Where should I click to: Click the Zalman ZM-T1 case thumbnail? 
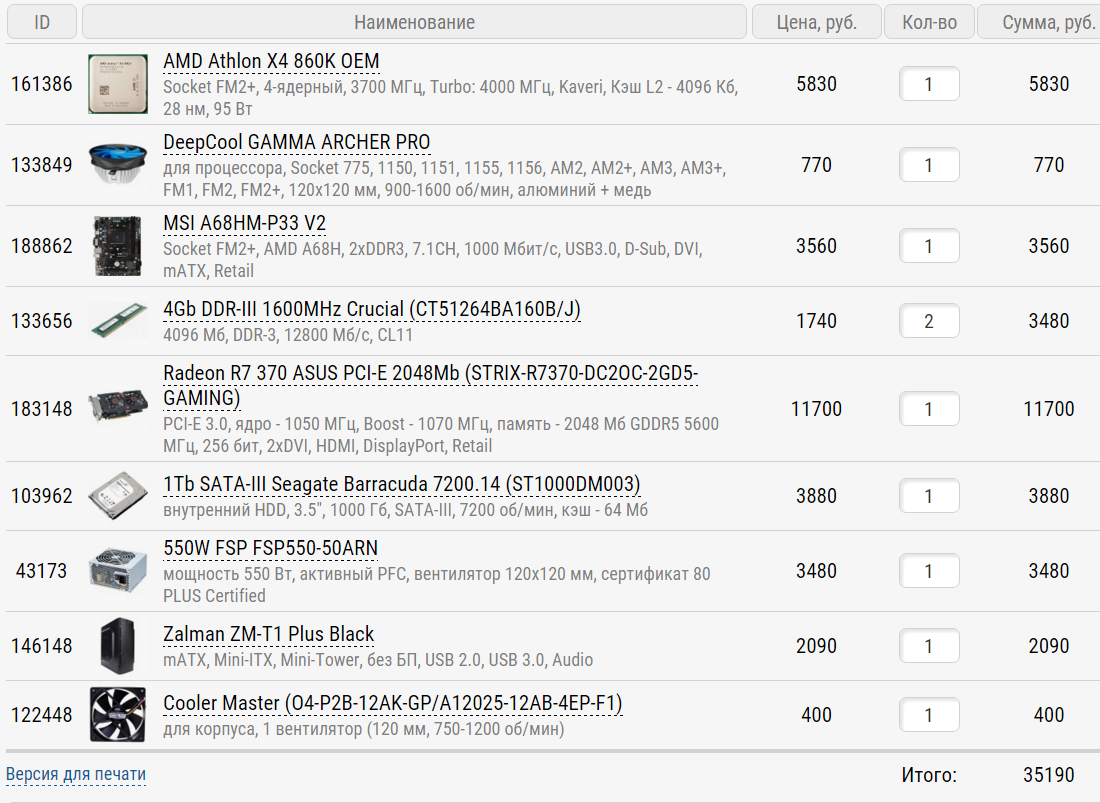[117, 646]
